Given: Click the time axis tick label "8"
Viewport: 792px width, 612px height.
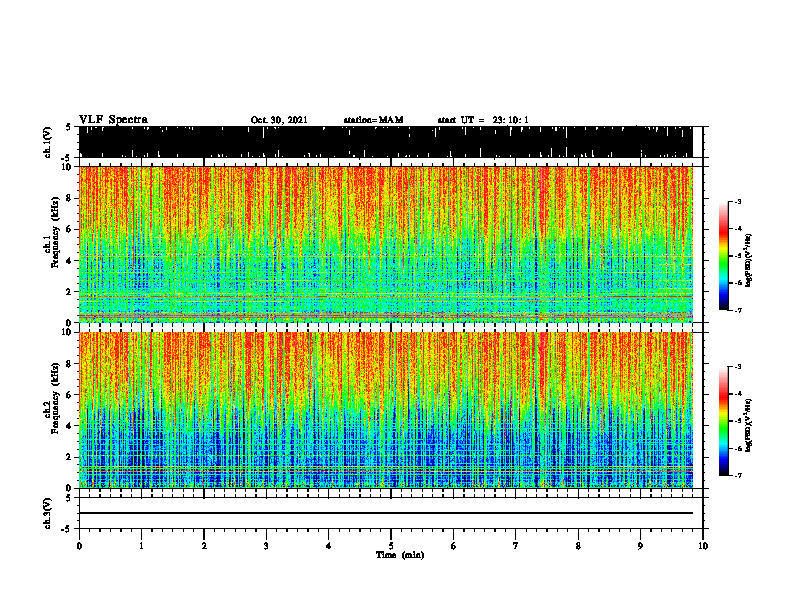Looking at the screenshot, I should coord(578,546).
